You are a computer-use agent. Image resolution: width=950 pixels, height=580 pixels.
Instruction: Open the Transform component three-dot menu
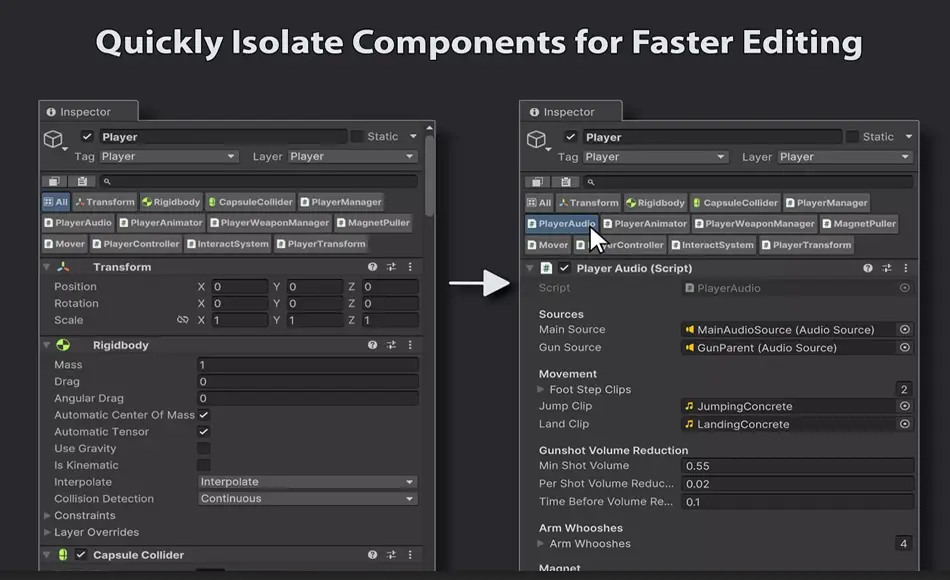pos(410,267)
